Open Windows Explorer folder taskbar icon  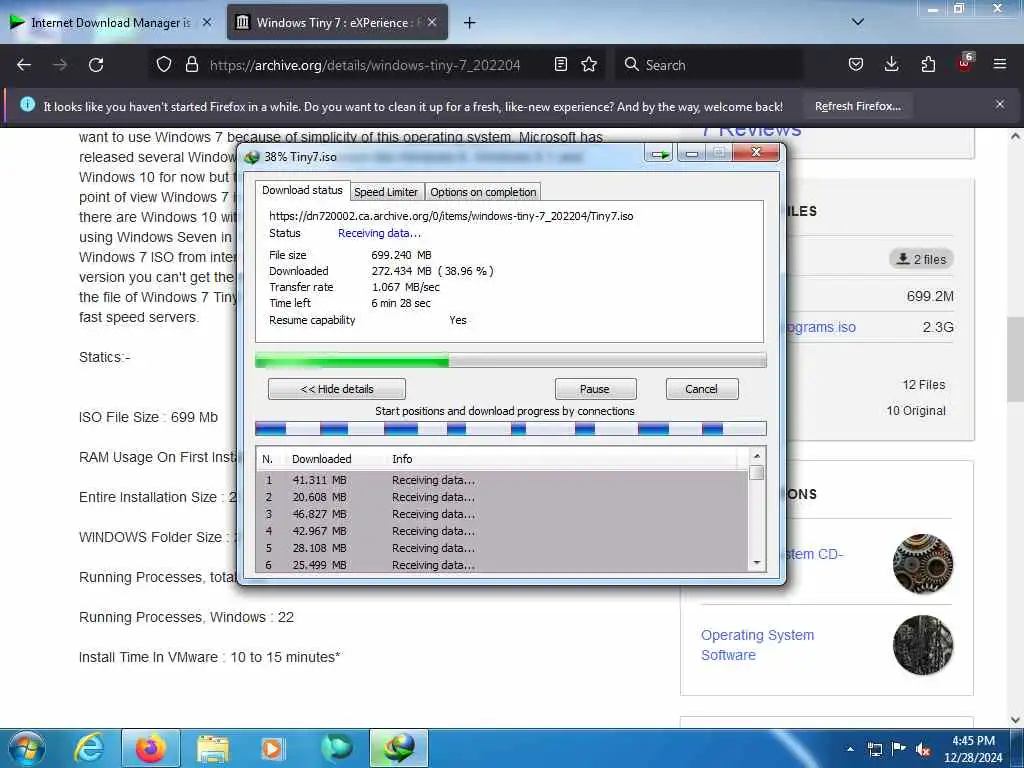(212, 748)
